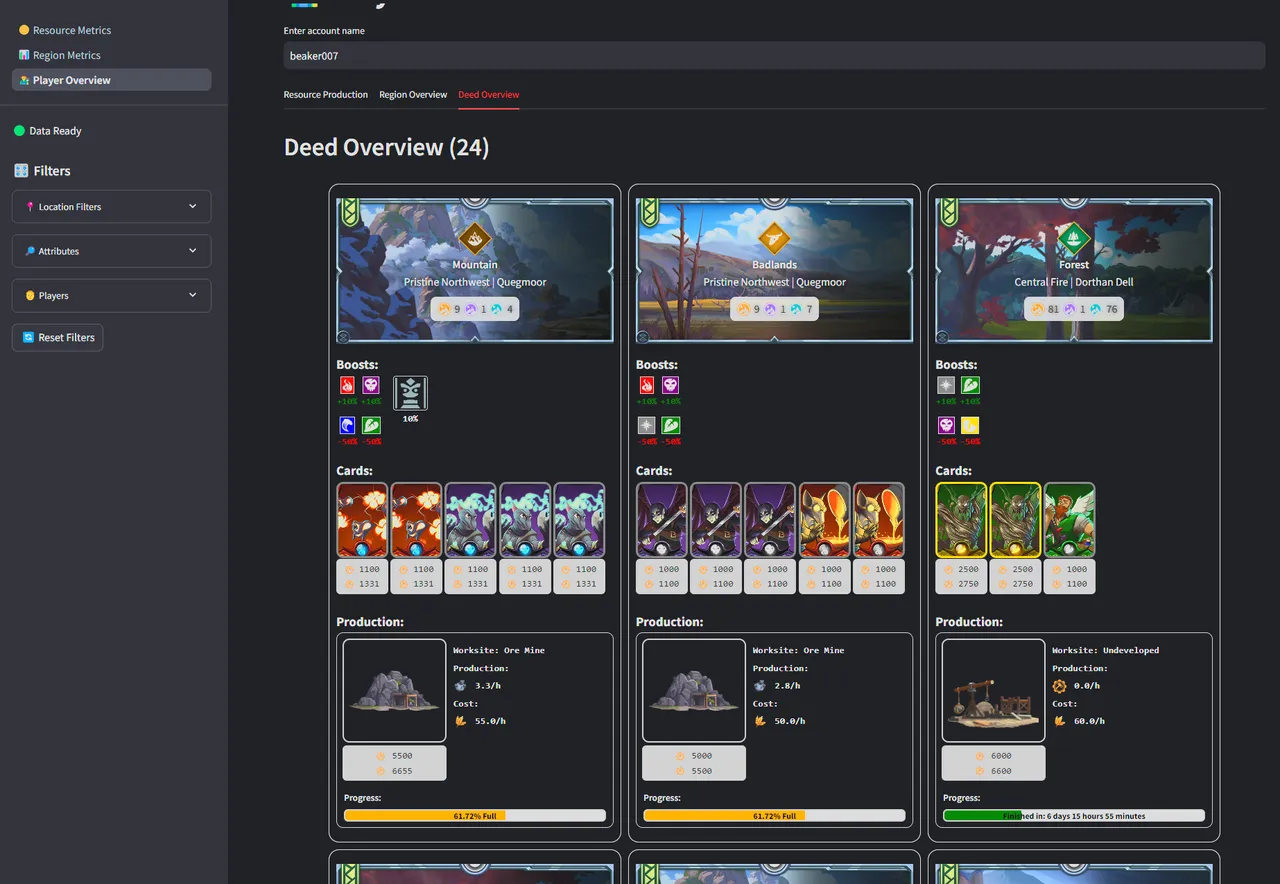Click the Ore Mine worksite image in the Badlands deed
This screenshot has width=1280, height=884.
pyautogui.click(x=694, y=690)
